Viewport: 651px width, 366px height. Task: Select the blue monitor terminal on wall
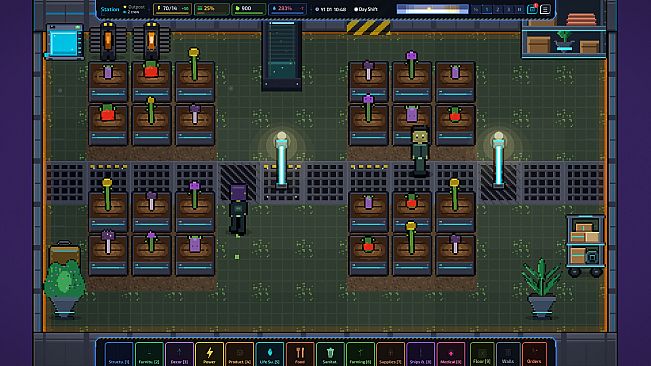[x=64, y=42]
